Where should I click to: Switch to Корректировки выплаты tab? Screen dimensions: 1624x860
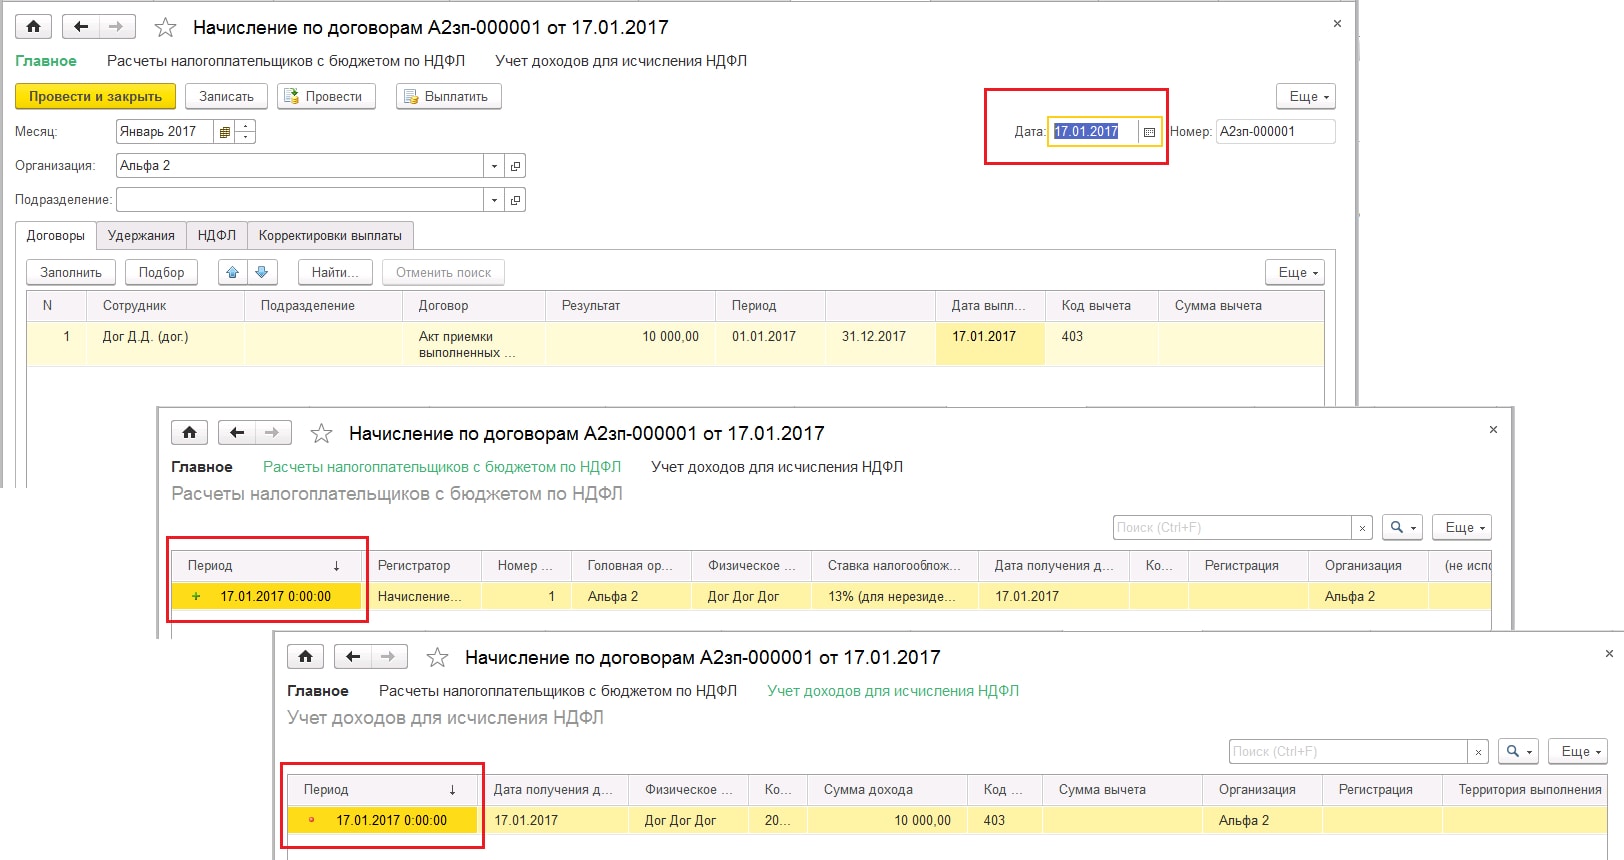tap(330, 236)
